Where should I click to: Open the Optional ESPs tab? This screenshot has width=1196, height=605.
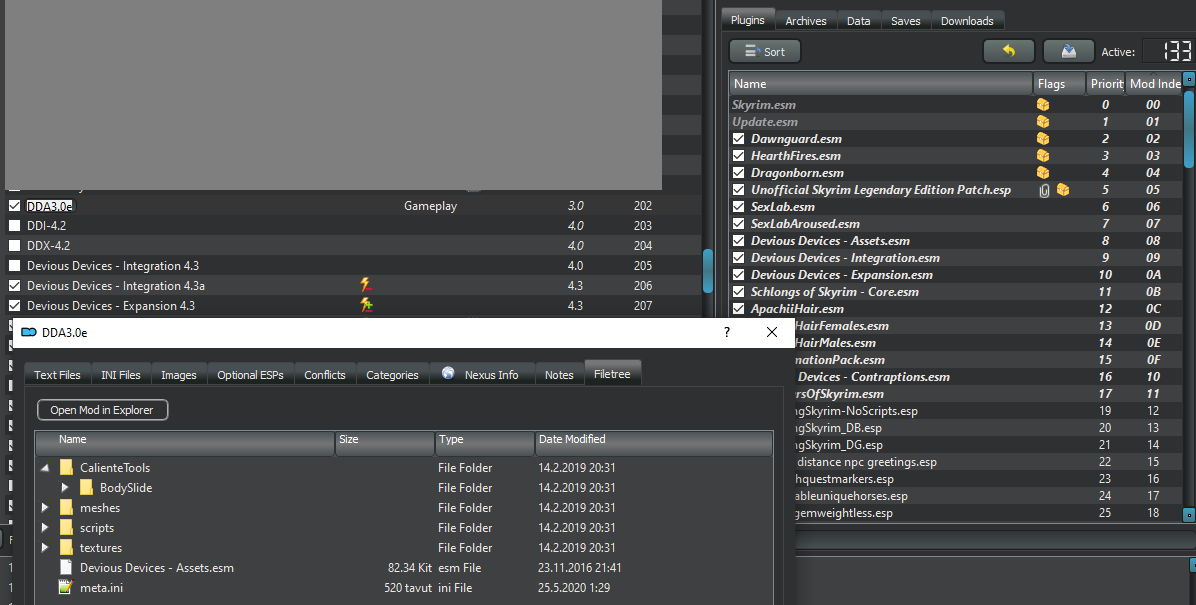(x=250, y=375)
